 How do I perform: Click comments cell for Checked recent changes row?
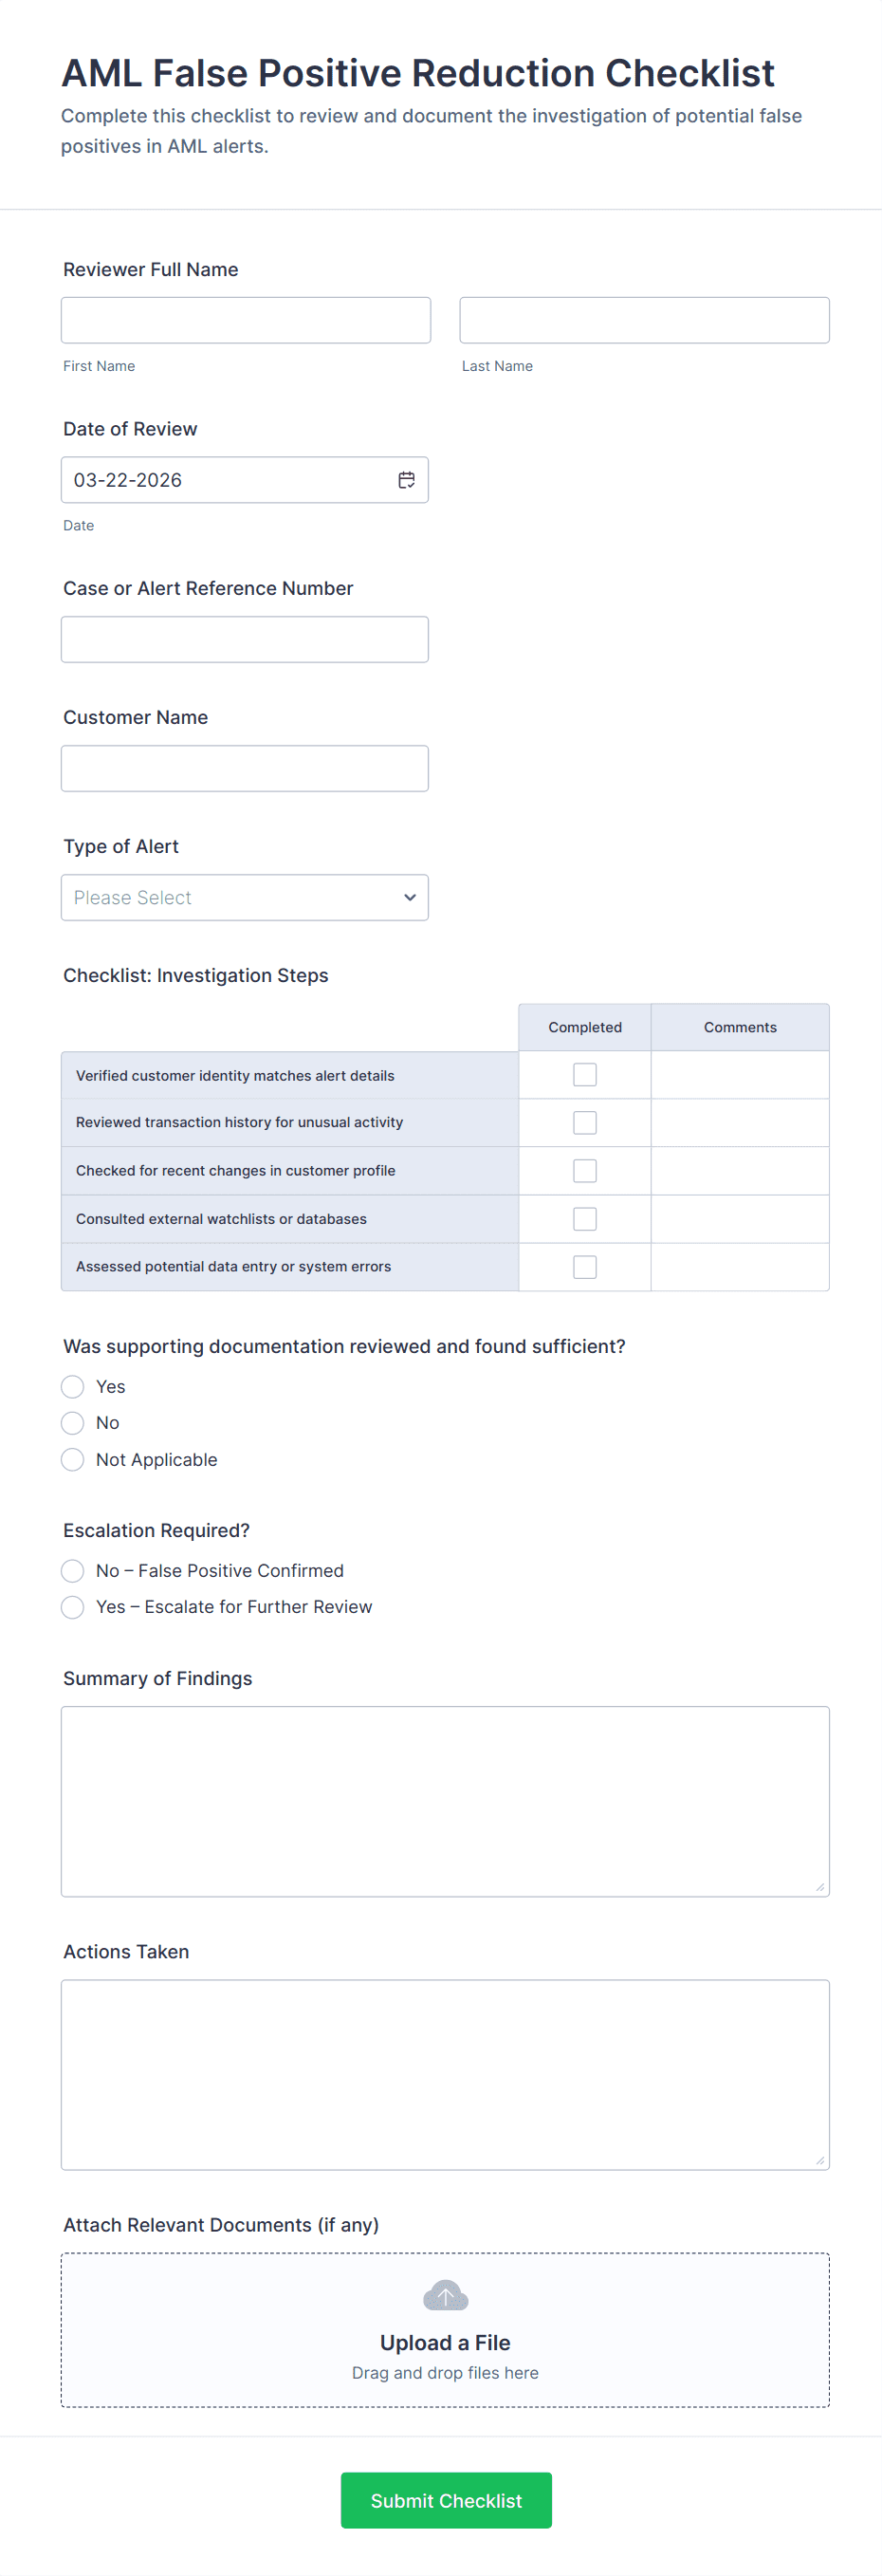point(740,1171)
